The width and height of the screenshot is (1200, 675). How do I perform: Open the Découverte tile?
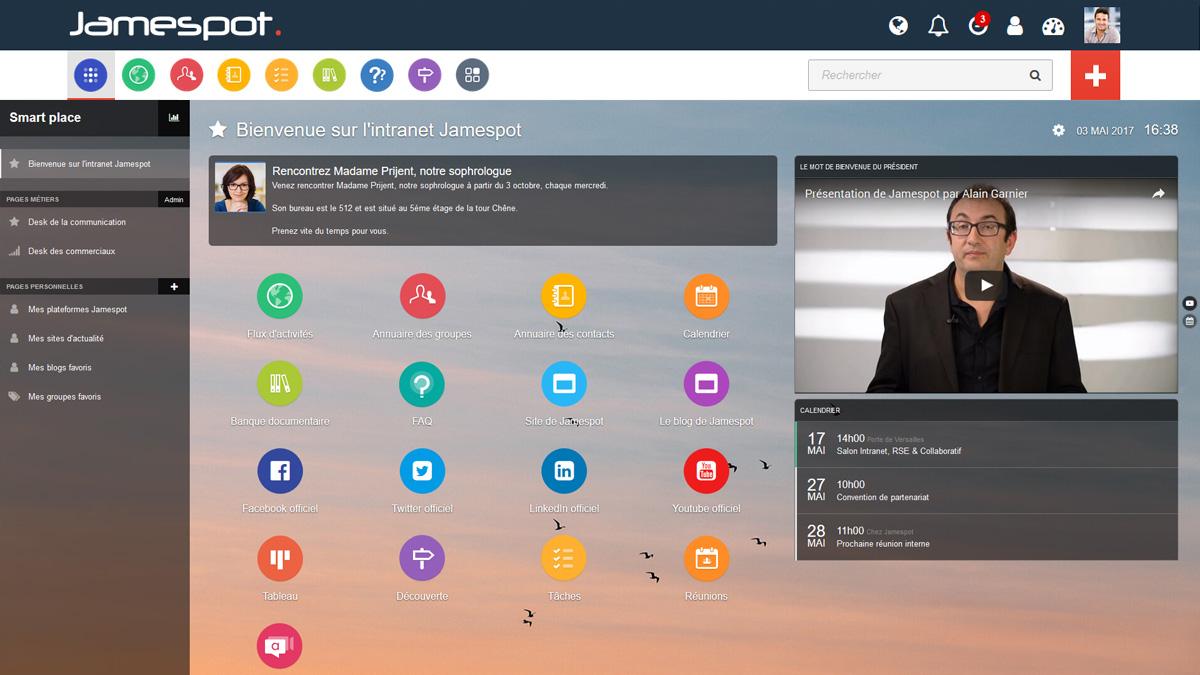(x=422, y=559)
